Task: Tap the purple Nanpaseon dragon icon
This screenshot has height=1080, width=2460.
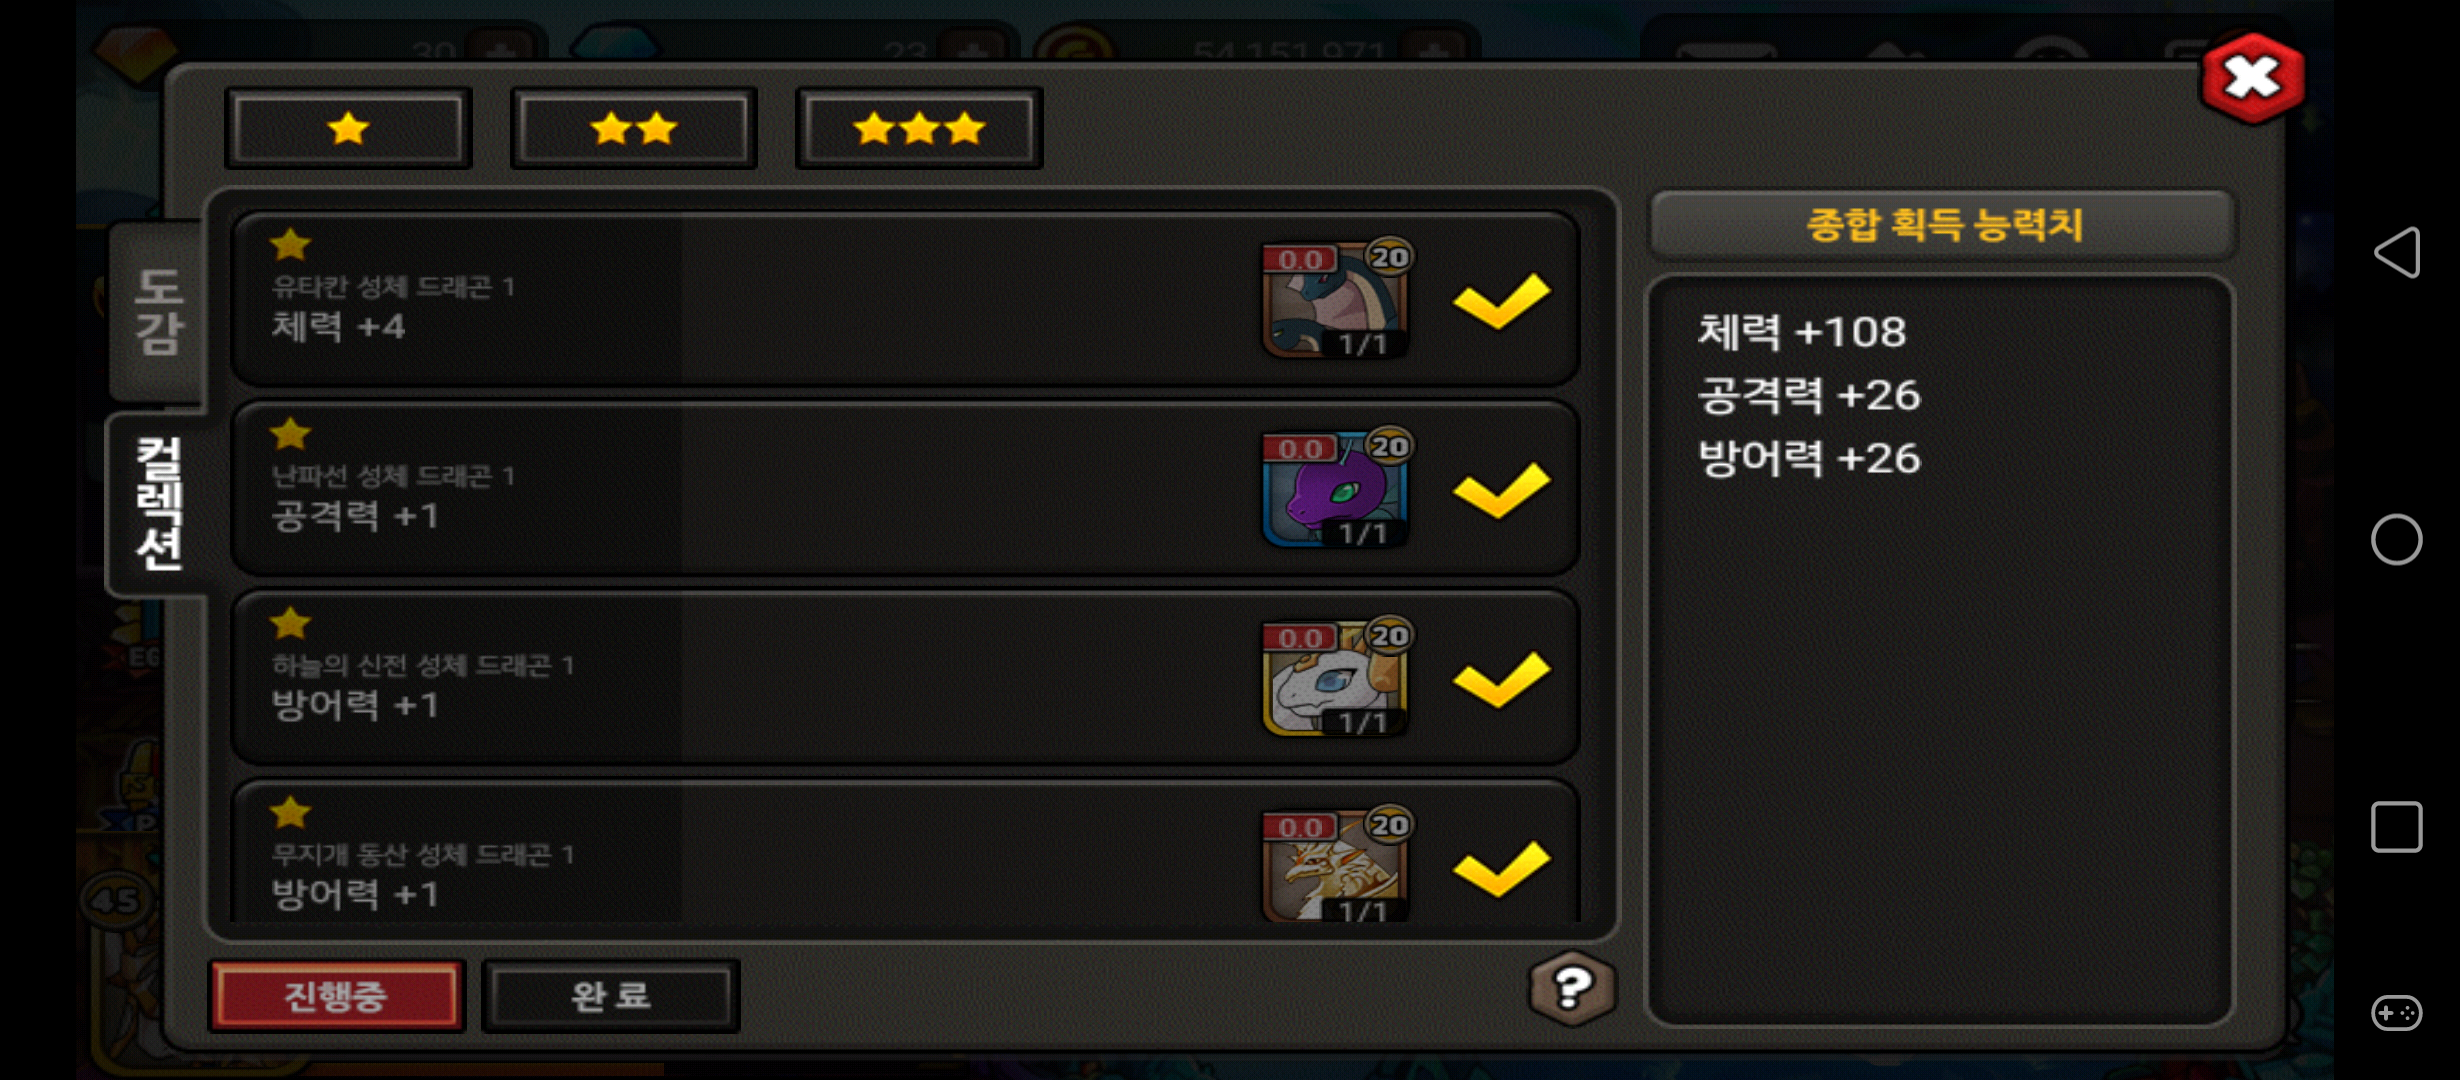Action: pyautogui.click(x=1336, y=488)
